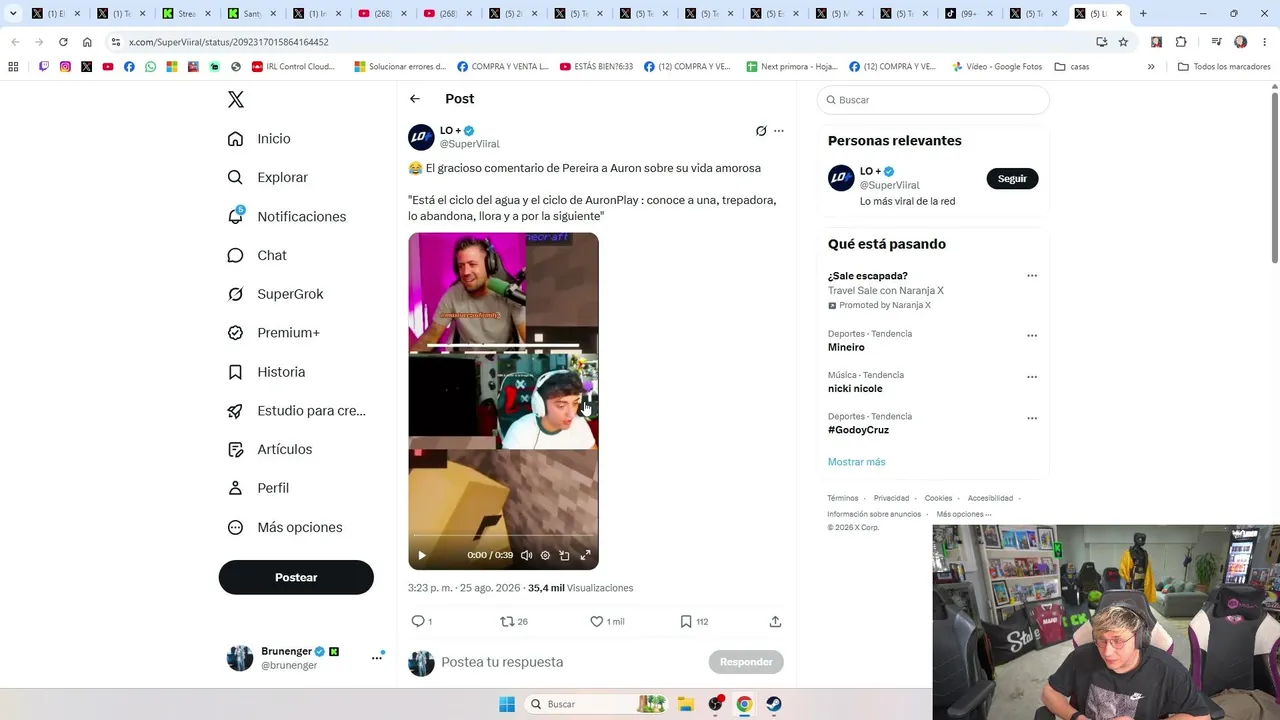This screenshot has height=720, width=1280.
Task: Open SuperGrok in the sidebar
Action: point(275,294)
